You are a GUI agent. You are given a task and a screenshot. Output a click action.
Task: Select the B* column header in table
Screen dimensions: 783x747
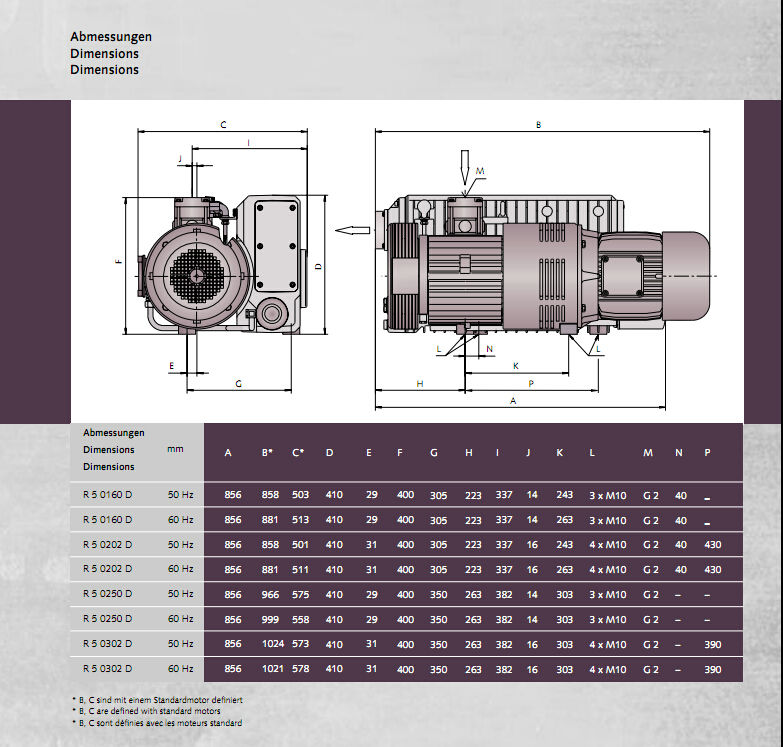click(x=268, y=453)
